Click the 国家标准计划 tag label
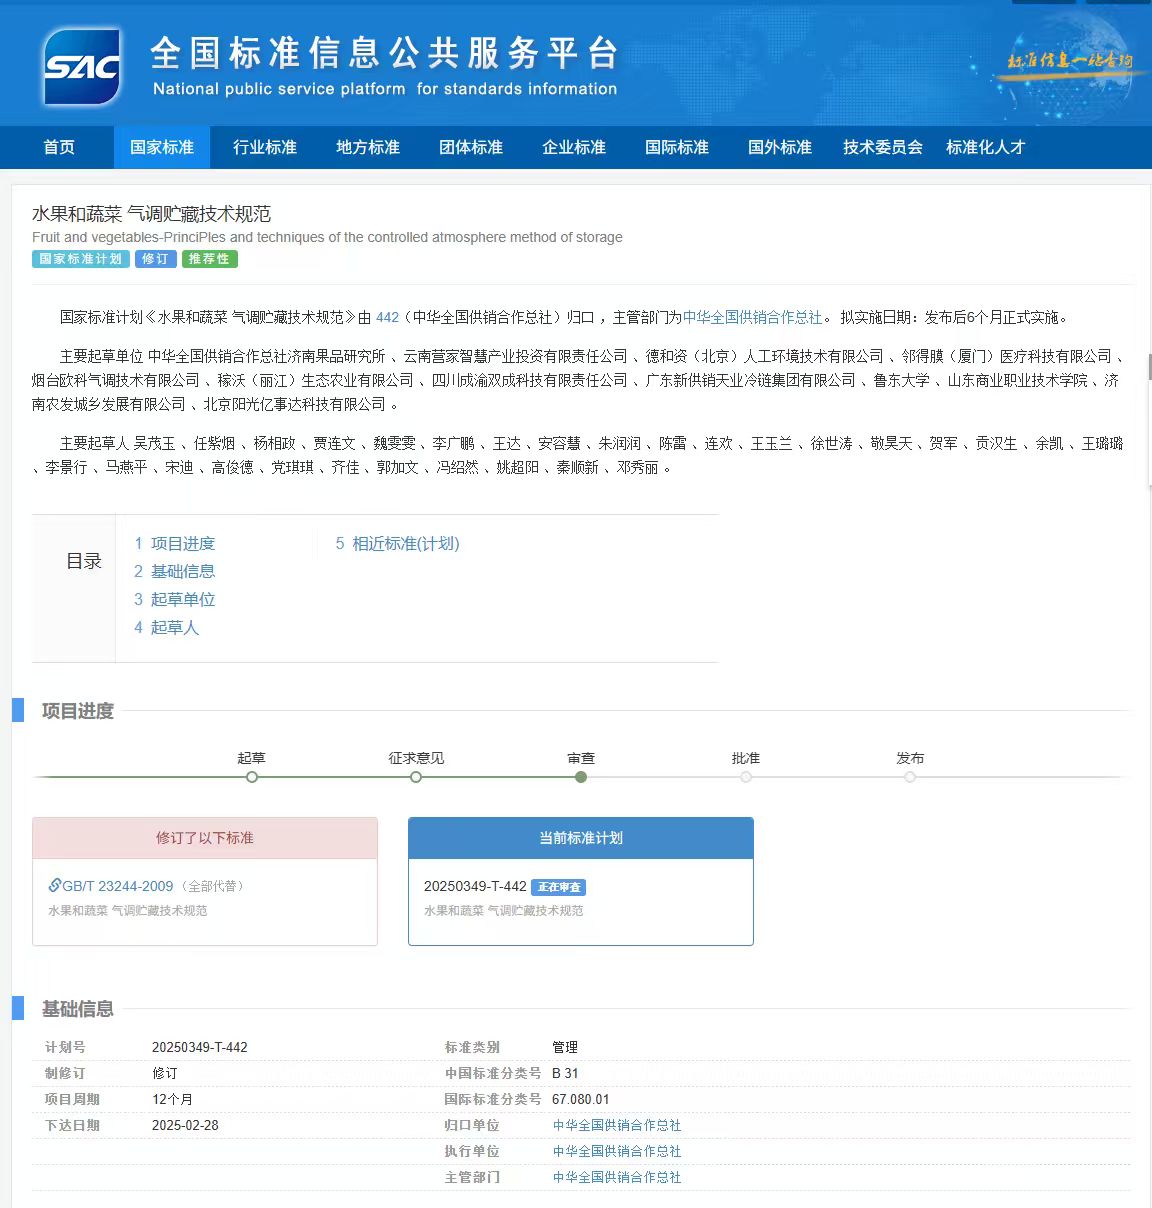Image resolution: width=1152 pixels, height=1208 pixels. tap(80, 259)
